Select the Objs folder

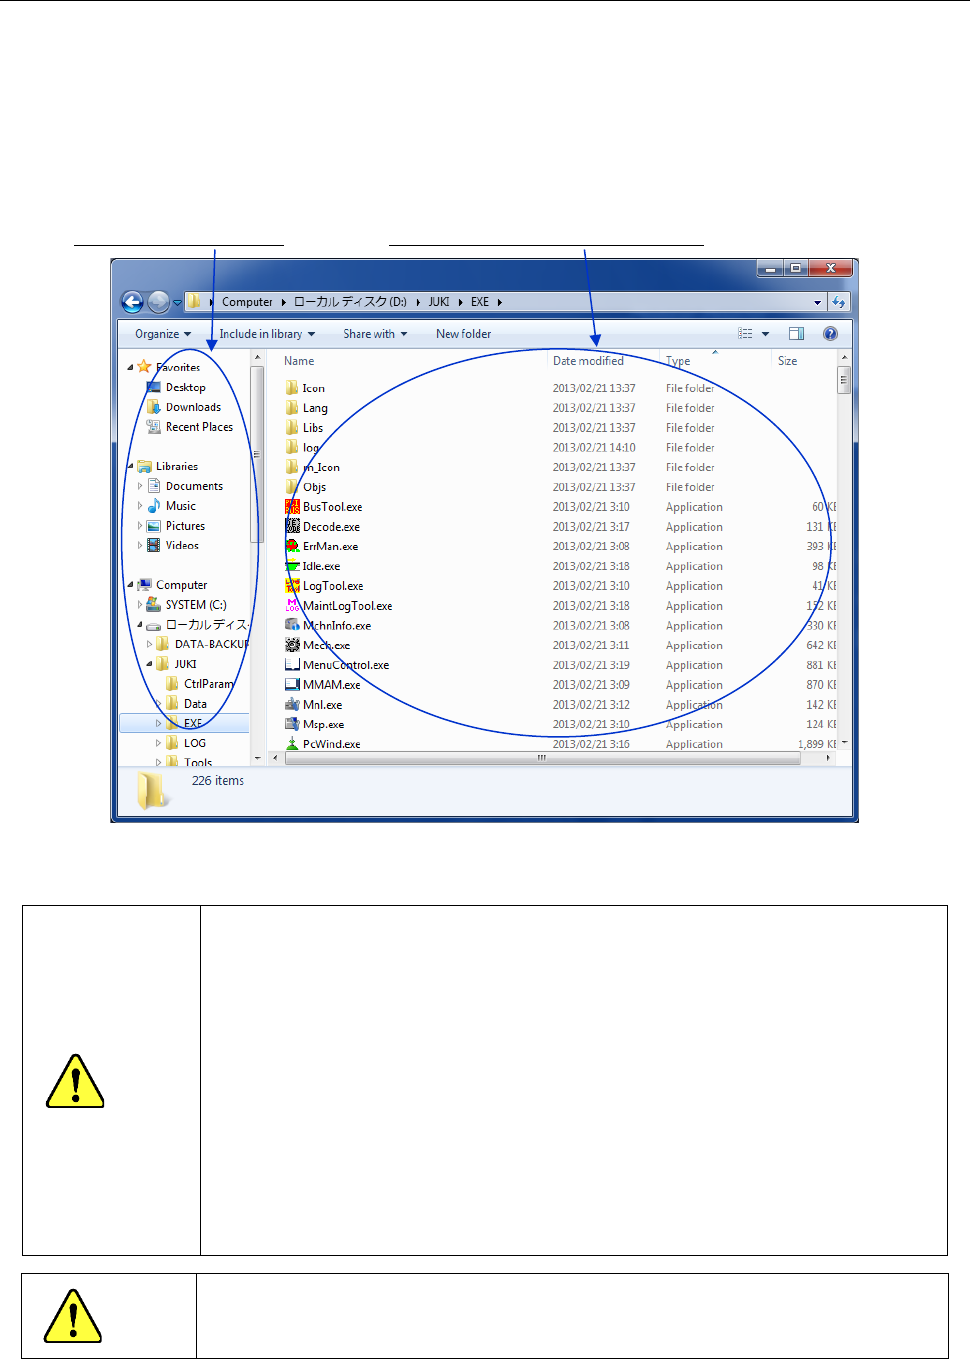[306, 487]
